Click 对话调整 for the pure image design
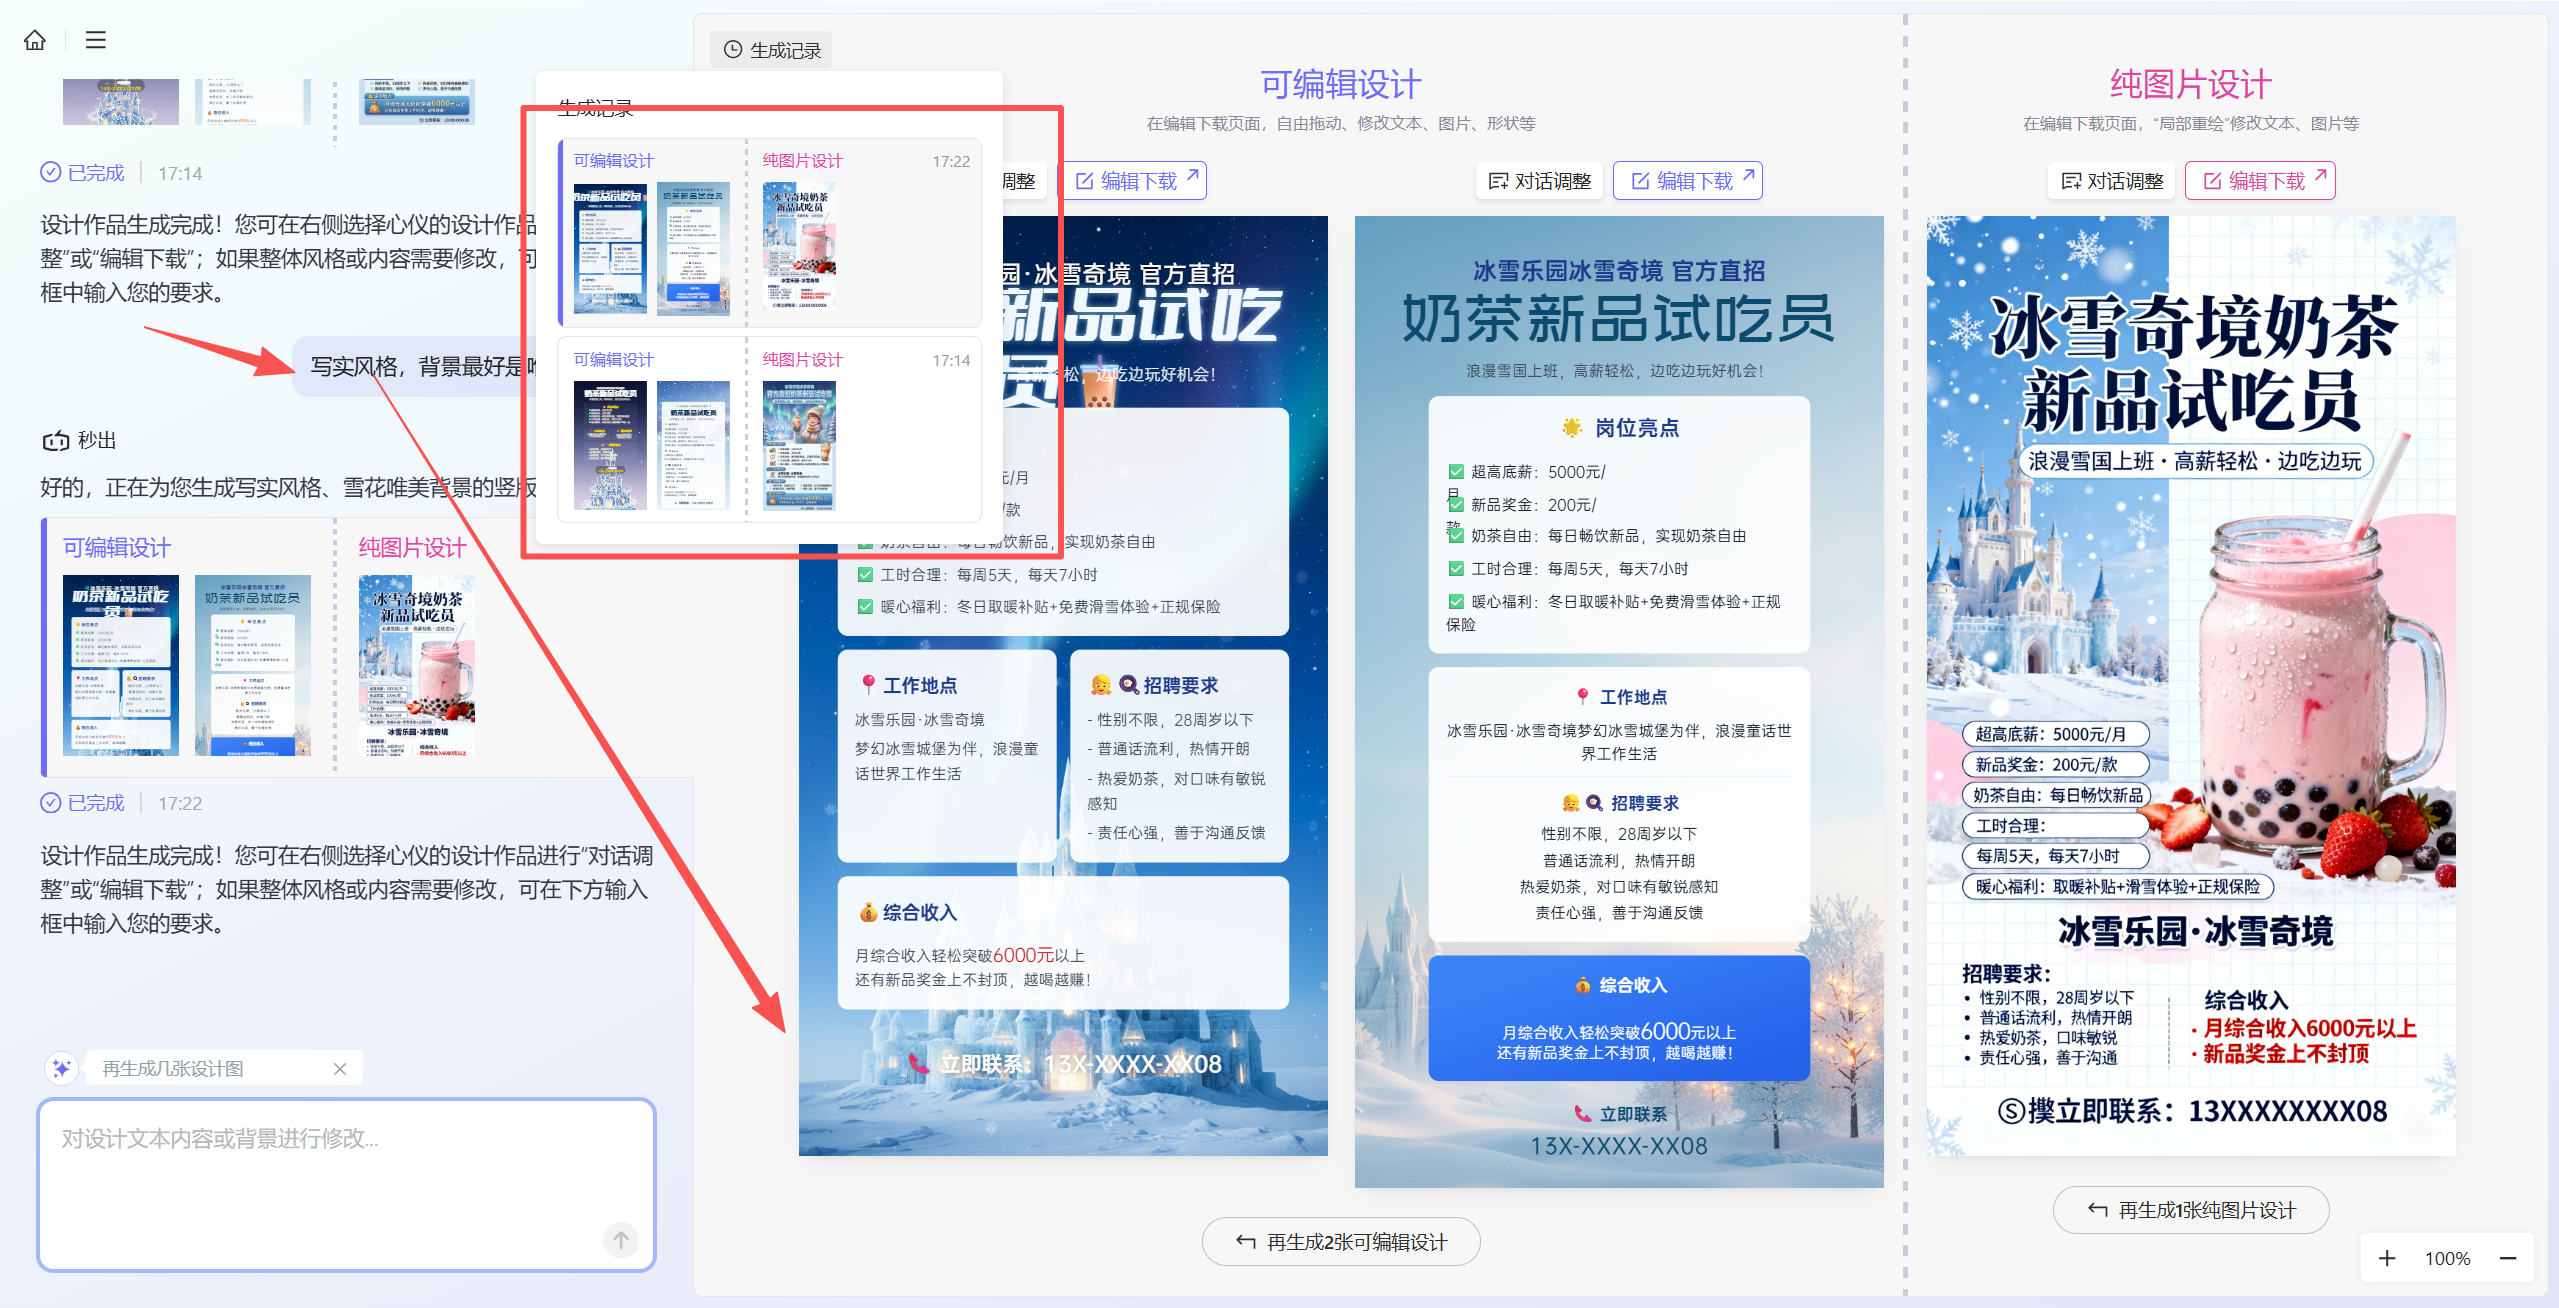This screenshot has height=1308, width=2559. click(x=2112, y=181)
